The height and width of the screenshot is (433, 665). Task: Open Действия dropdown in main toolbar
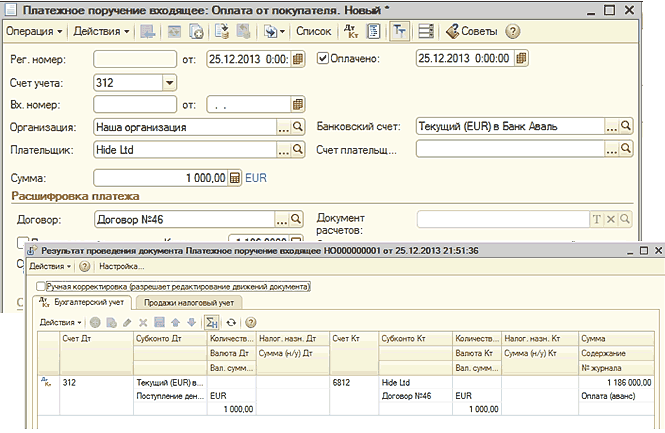click(101, 31)
